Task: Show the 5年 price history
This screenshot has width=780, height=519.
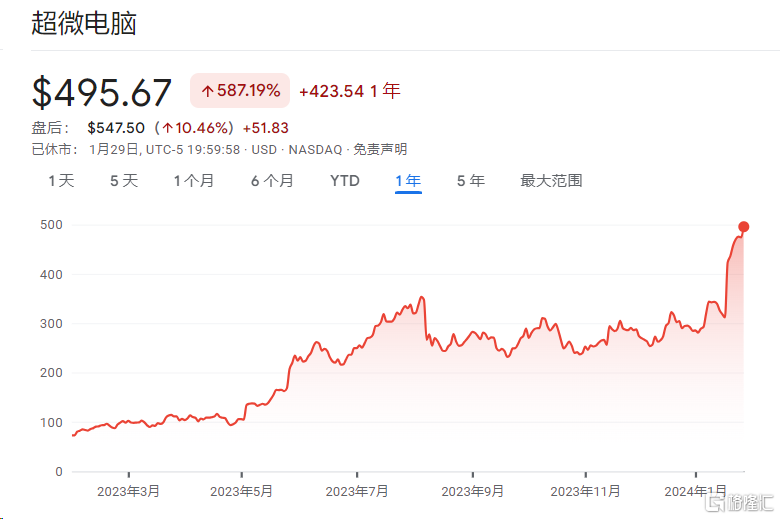Action: (470, 181)
